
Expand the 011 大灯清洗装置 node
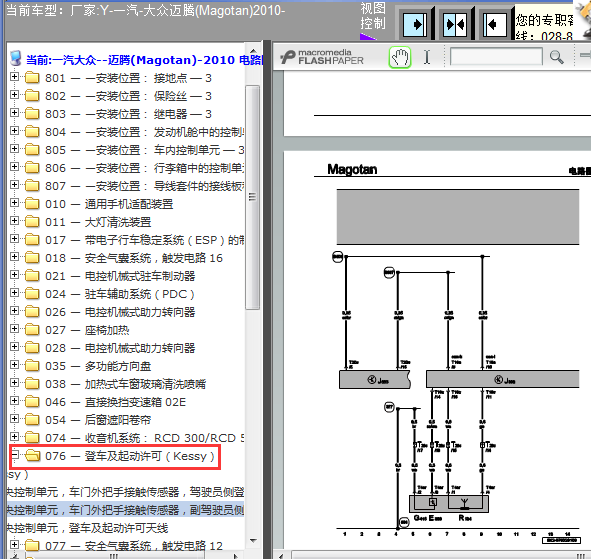coord(14,221)
